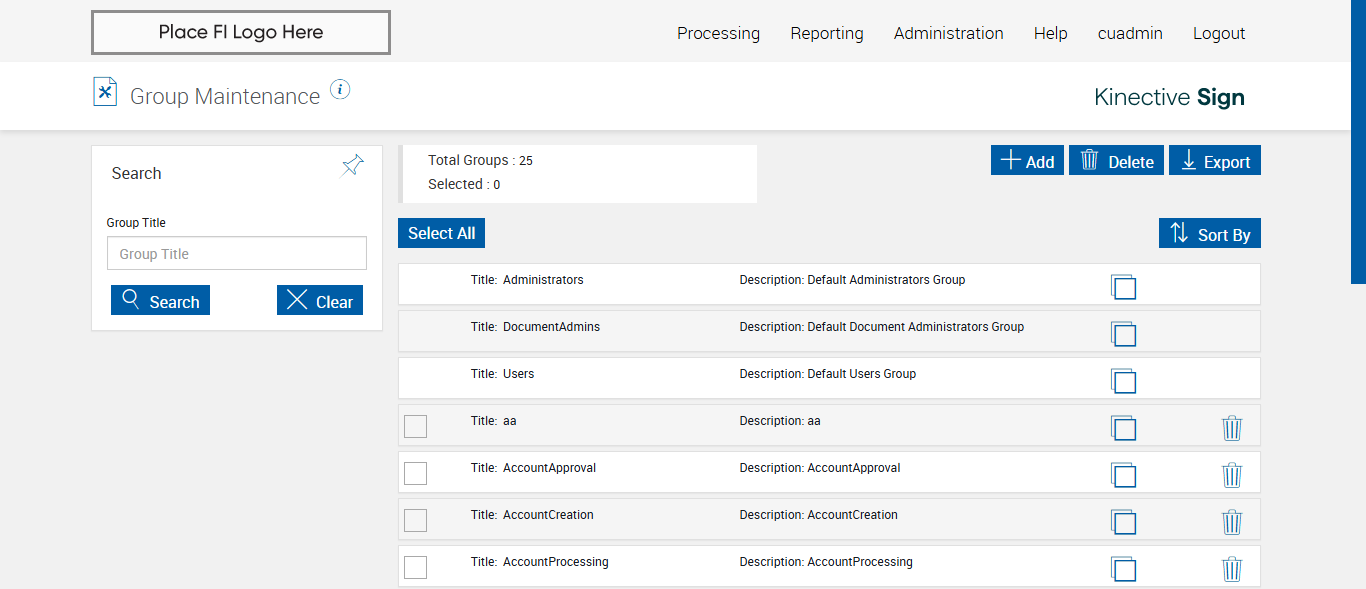This screenshot has width=1366, height=589.
Task: Click the info icon beside Group Maintenance
Action: click(340, 90)
